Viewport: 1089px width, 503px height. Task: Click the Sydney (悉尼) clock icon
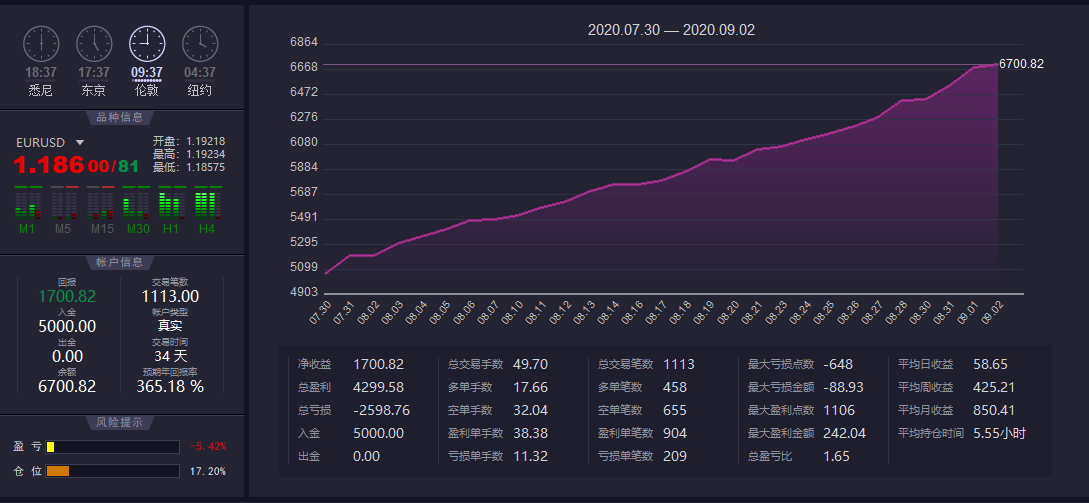pyautogui.click(x=41, y=43)
